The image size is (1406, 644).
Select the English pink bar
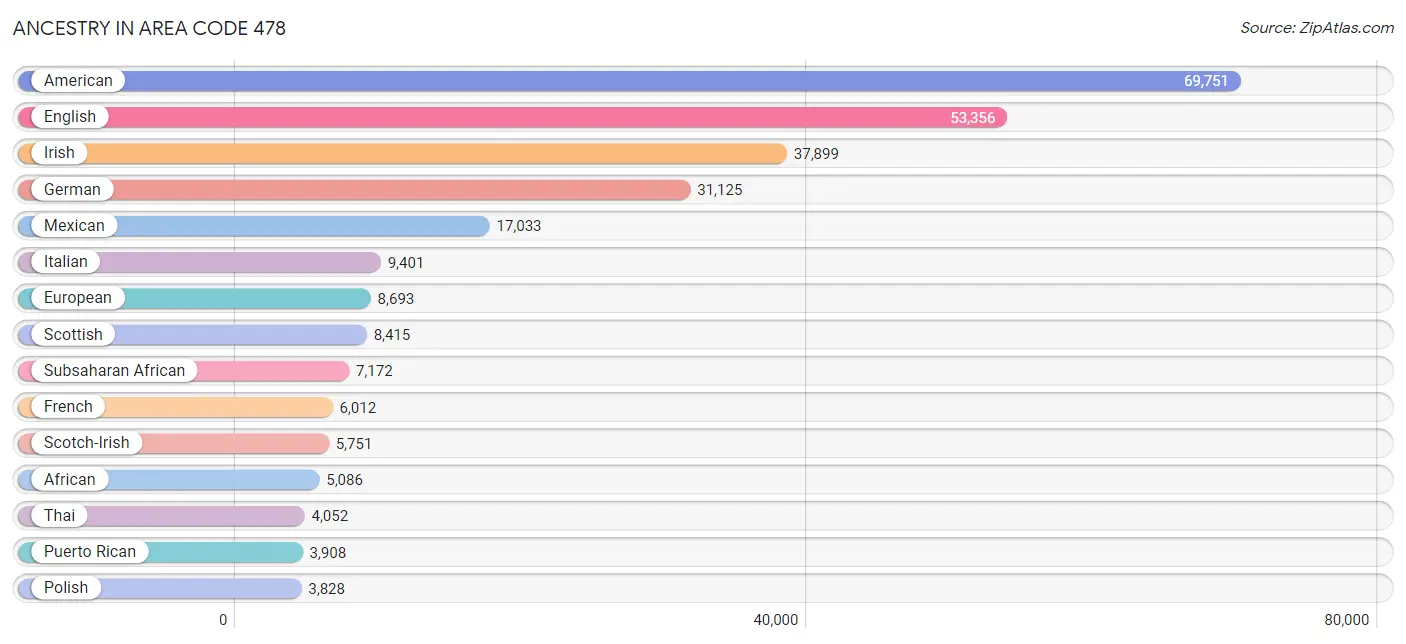[512, 117]
